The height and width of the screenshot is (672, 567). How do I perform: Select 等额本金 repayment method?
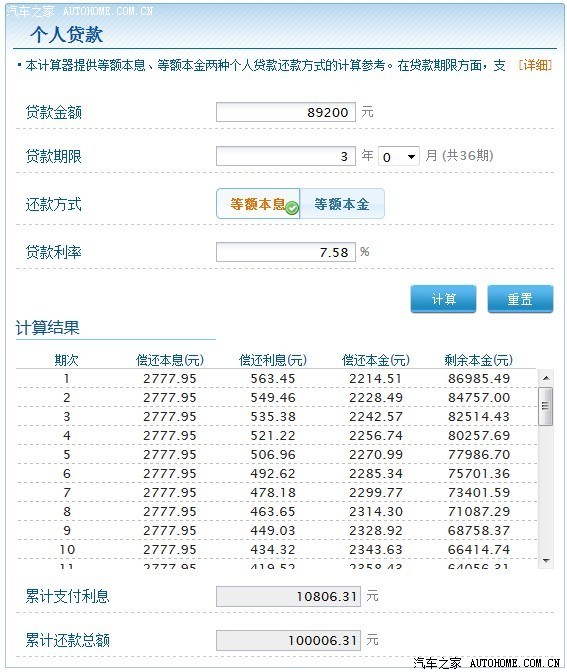coord(342,204)
